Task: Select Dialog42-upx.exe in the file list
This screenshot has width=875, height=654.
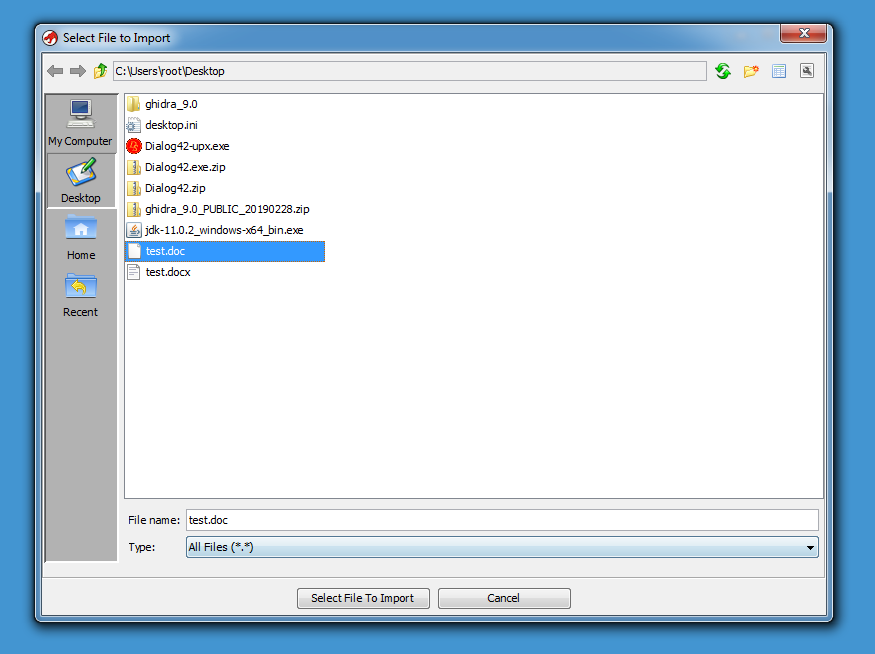Action: pos(186,146)
